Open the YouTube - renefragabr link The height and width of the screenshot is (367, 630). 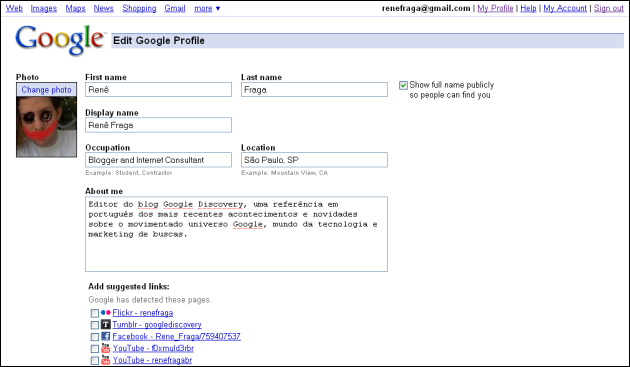pyautogui.click(x=152, y=359)
